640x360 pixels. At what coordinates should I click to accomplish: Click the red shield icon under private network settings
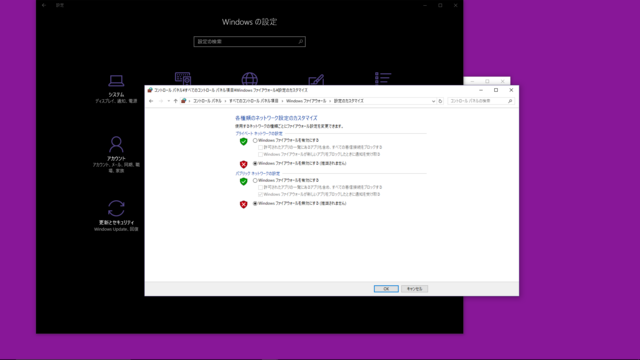[244, 164]
